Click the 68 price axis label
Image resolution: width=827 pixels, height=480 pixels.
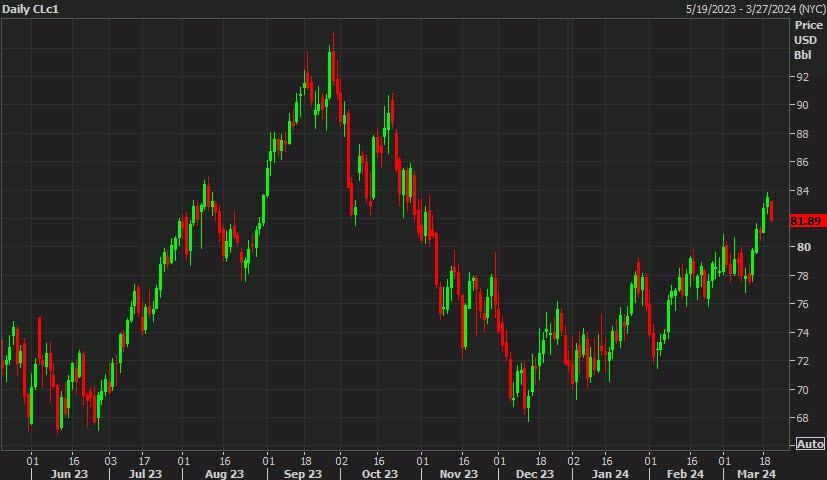click(x=802, y=418)
